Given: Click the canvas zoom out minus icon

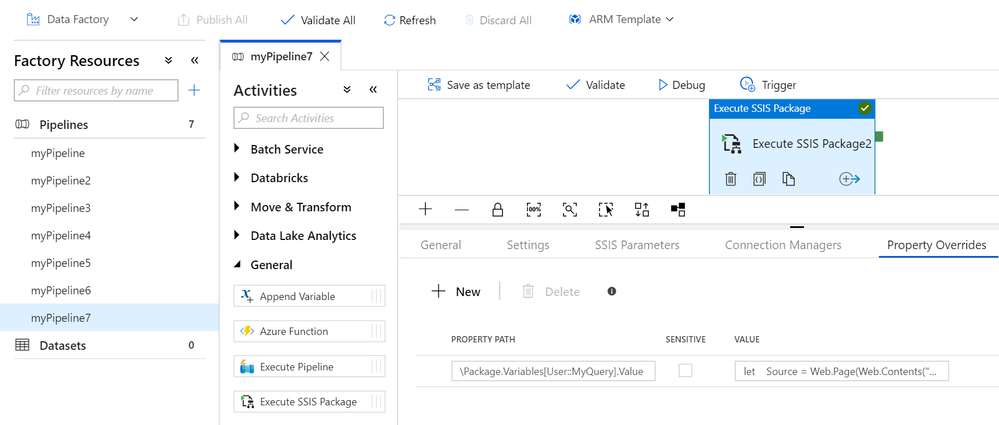Looking at the screenshot, I should click(462, 209).
